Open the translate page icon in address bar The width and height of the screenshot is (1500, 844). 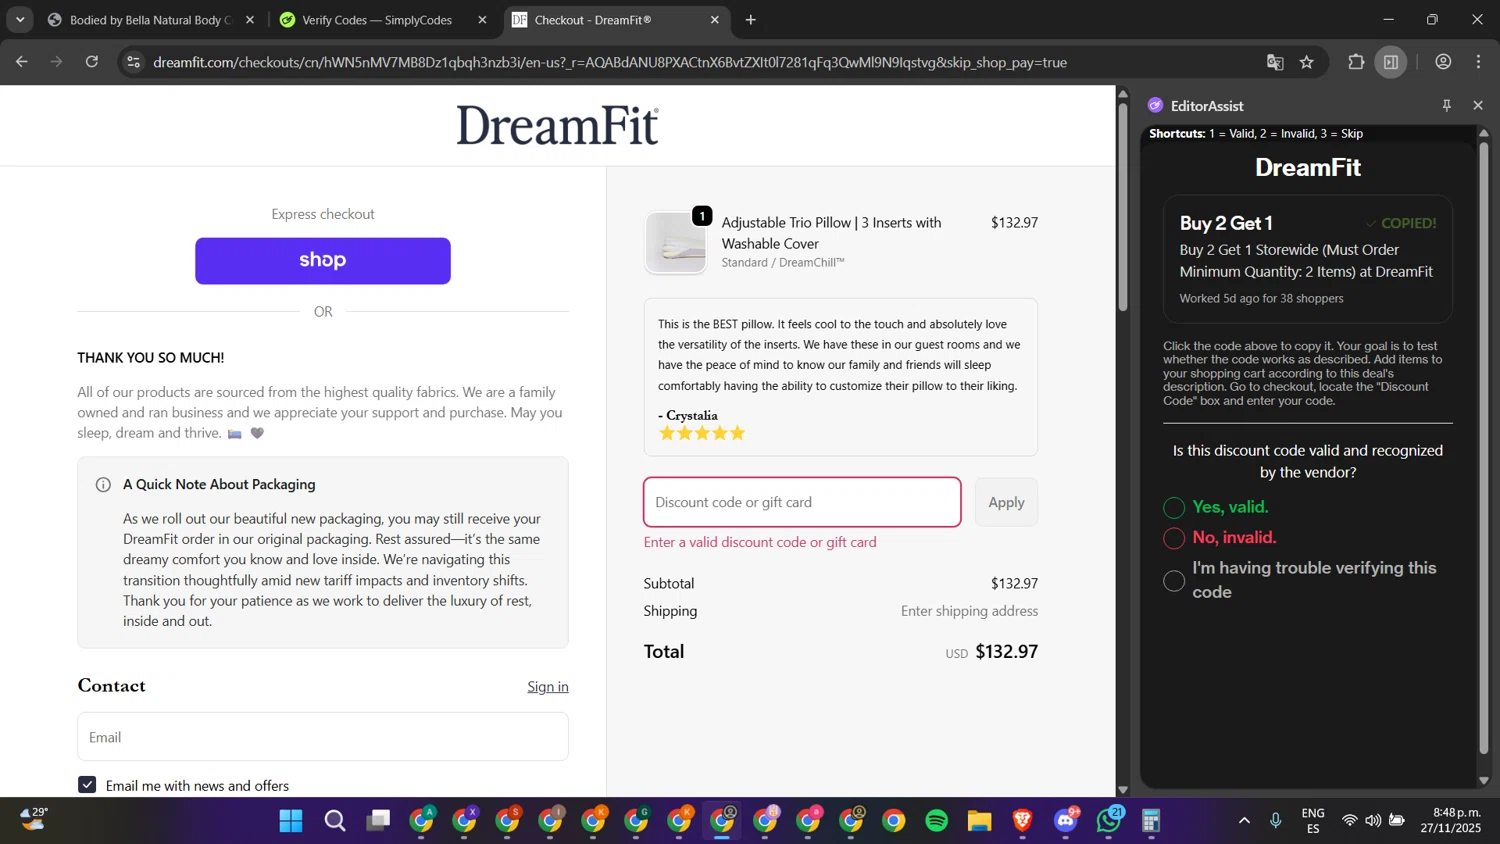[x=1275, y=62]
